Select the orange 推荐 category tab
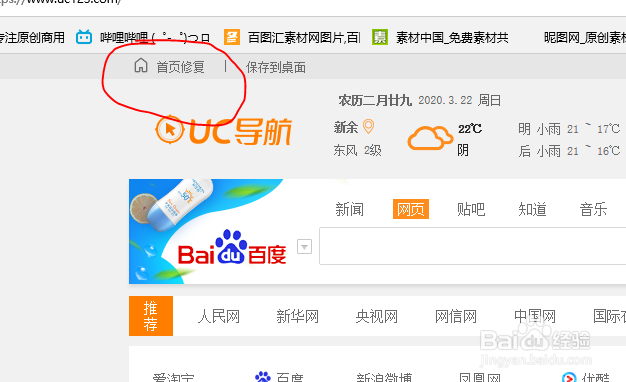This screenshot has height=382, width=626. point(151,316)
